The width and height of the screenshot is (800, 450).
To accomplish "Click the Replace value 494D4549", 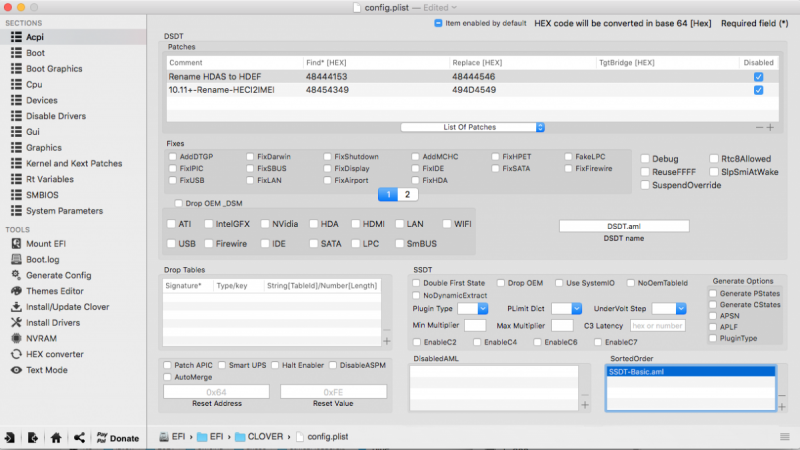I will [474, 90].
